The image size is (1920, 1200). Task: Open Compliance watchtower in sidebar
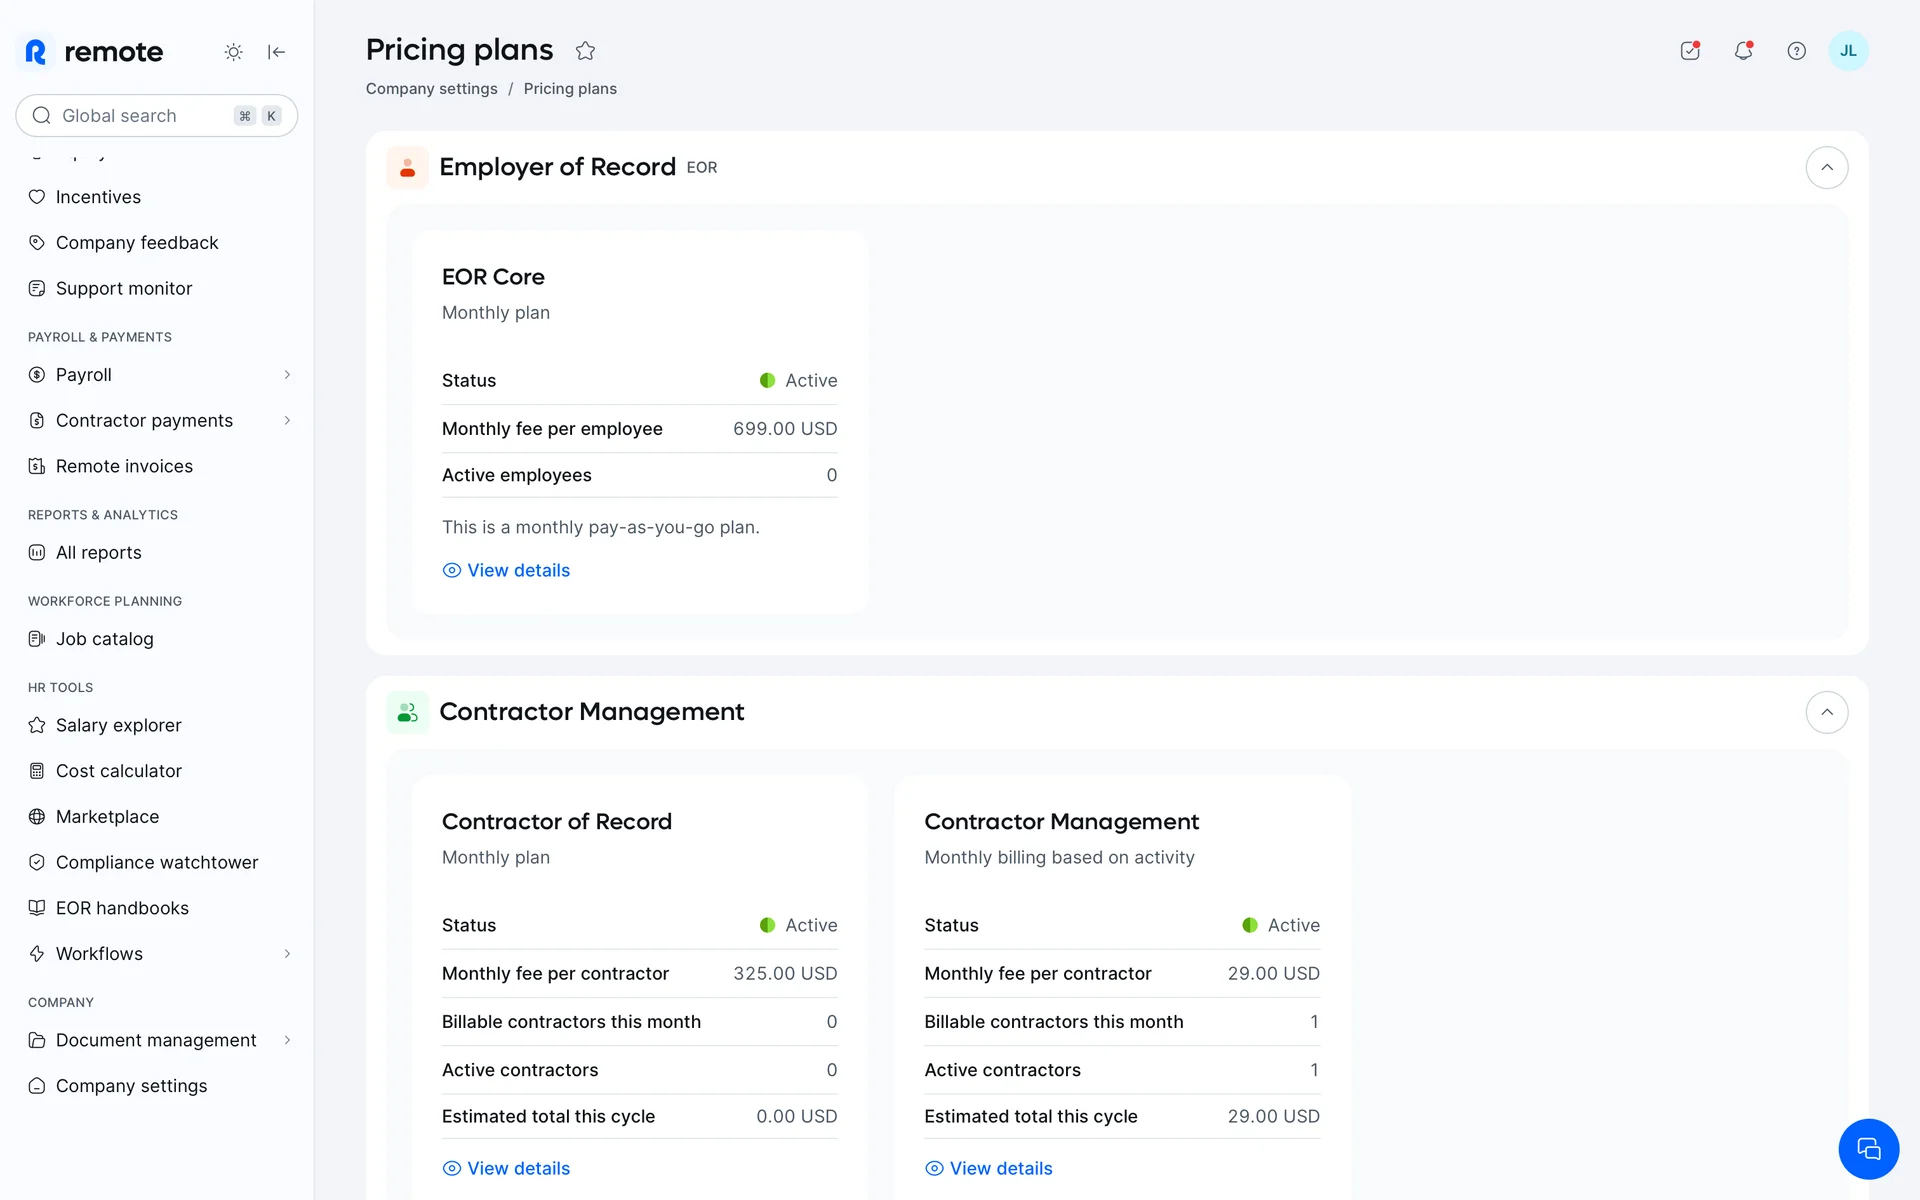pyautogui.click(x=156, y=862)
